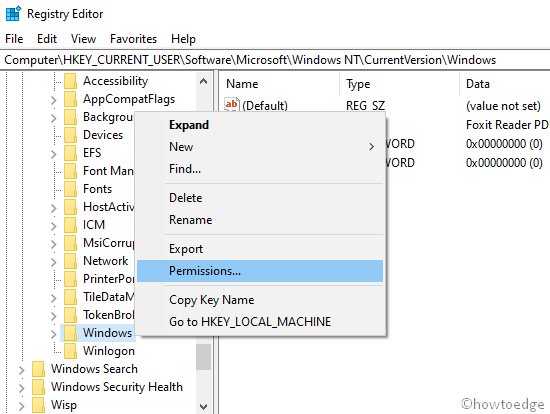
Task: Click the scroll up arrow in tree pane
Action: [x=203, y=82]
